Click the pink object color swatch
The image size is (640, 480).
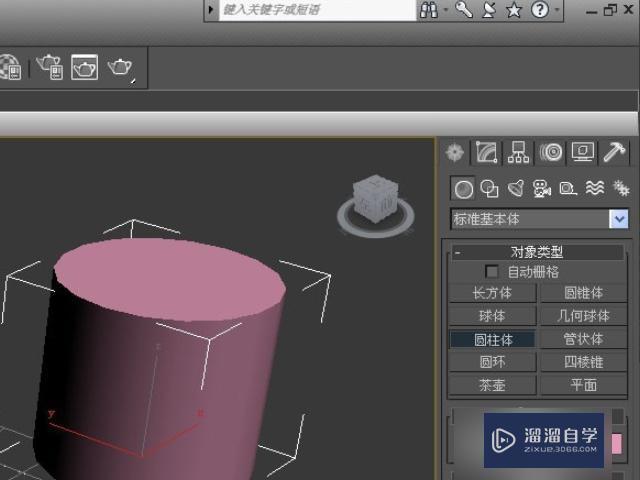[x=617, y=444]
